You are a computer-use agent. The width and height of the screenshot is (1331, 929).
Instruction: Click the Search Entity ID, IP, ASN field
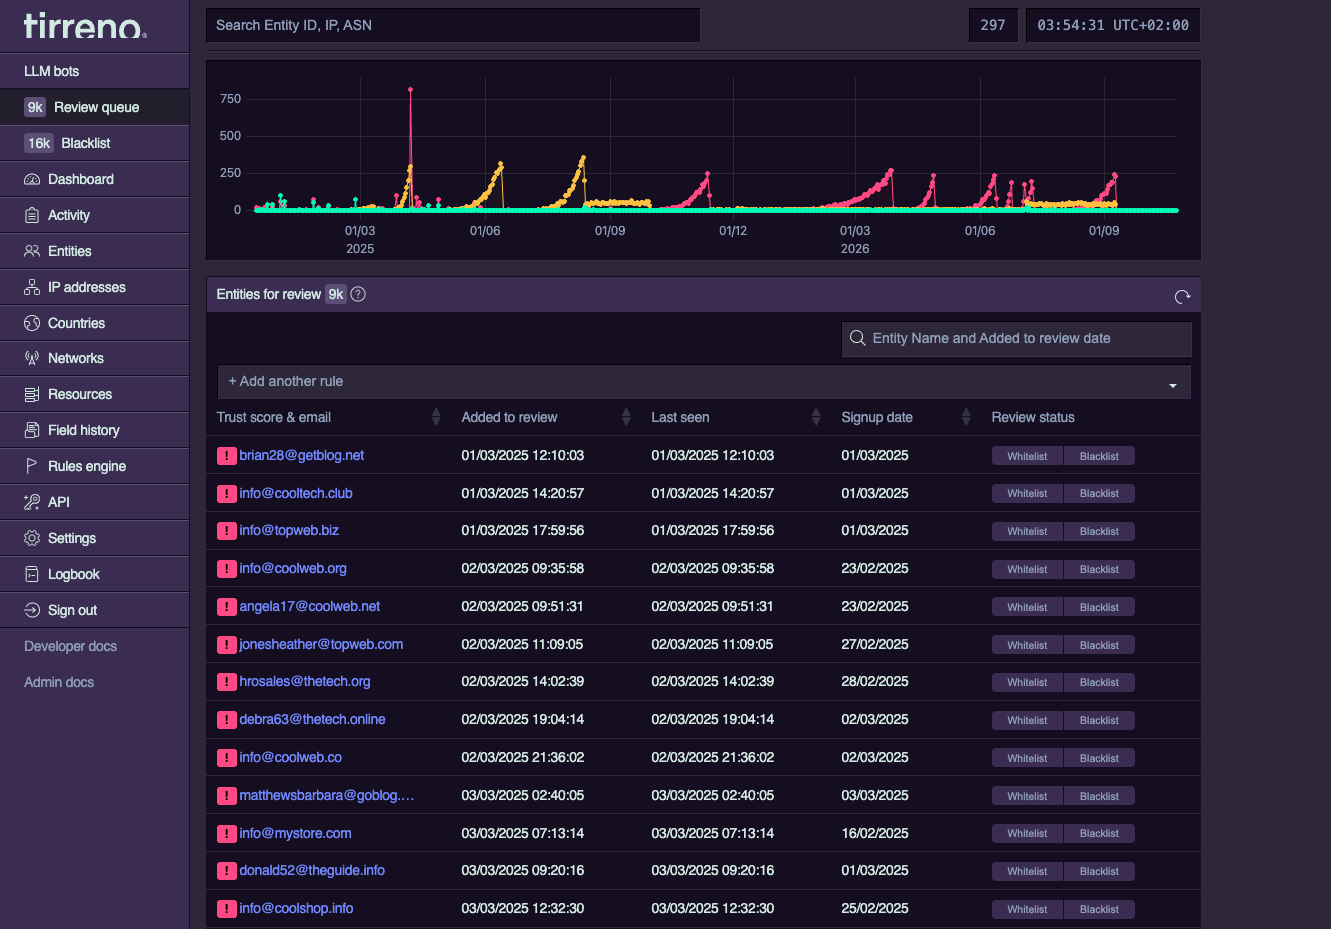[x=453, y=25]
